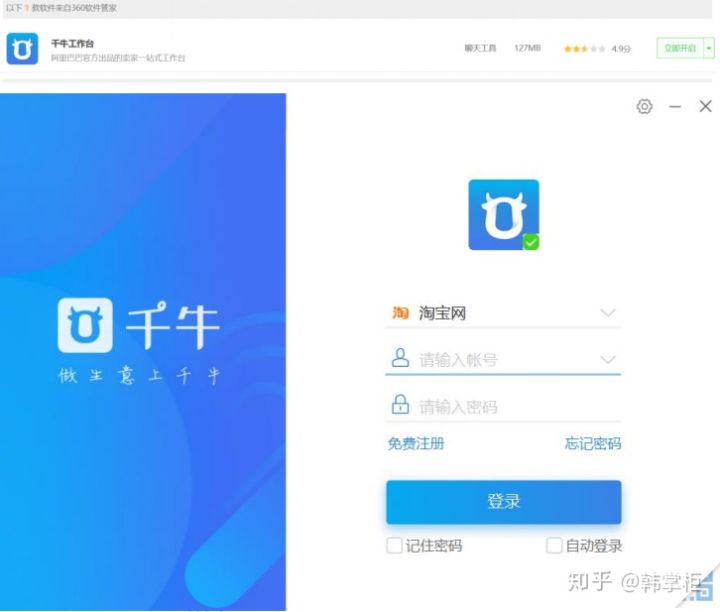Open login settings gear icon
720x612 pixels.
point(644,107)
